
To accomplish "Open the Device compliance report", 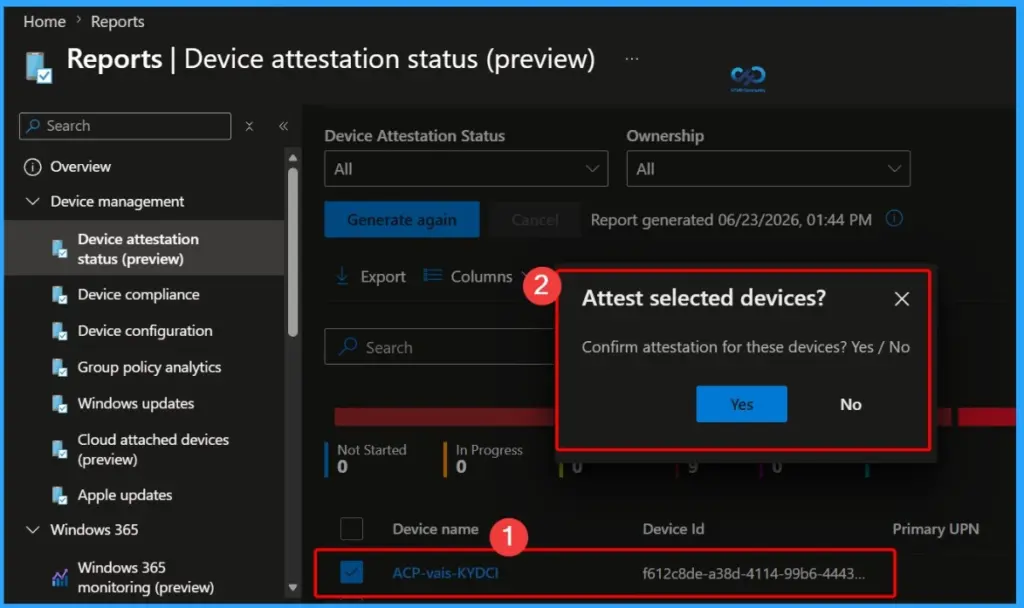I will coord(138,295).
